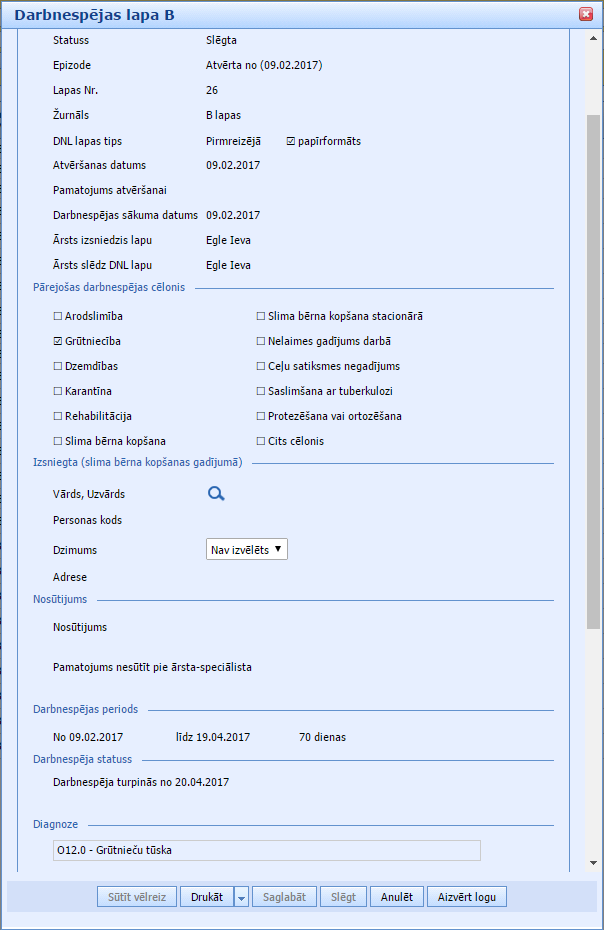Screen dimensions: 604x930
Task: Click the Anulēt button
Action: click(x=397, y=897)
